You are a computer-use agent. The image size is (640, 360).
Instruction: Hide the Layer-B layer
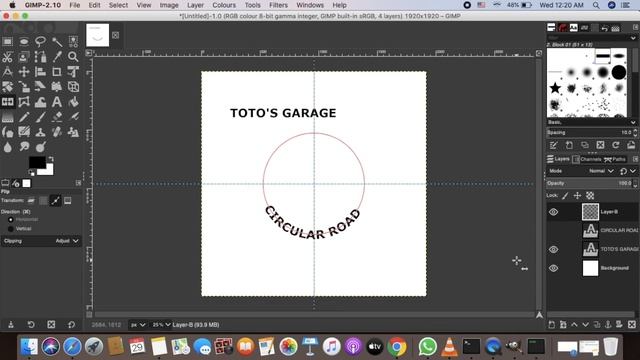[553, 212]
